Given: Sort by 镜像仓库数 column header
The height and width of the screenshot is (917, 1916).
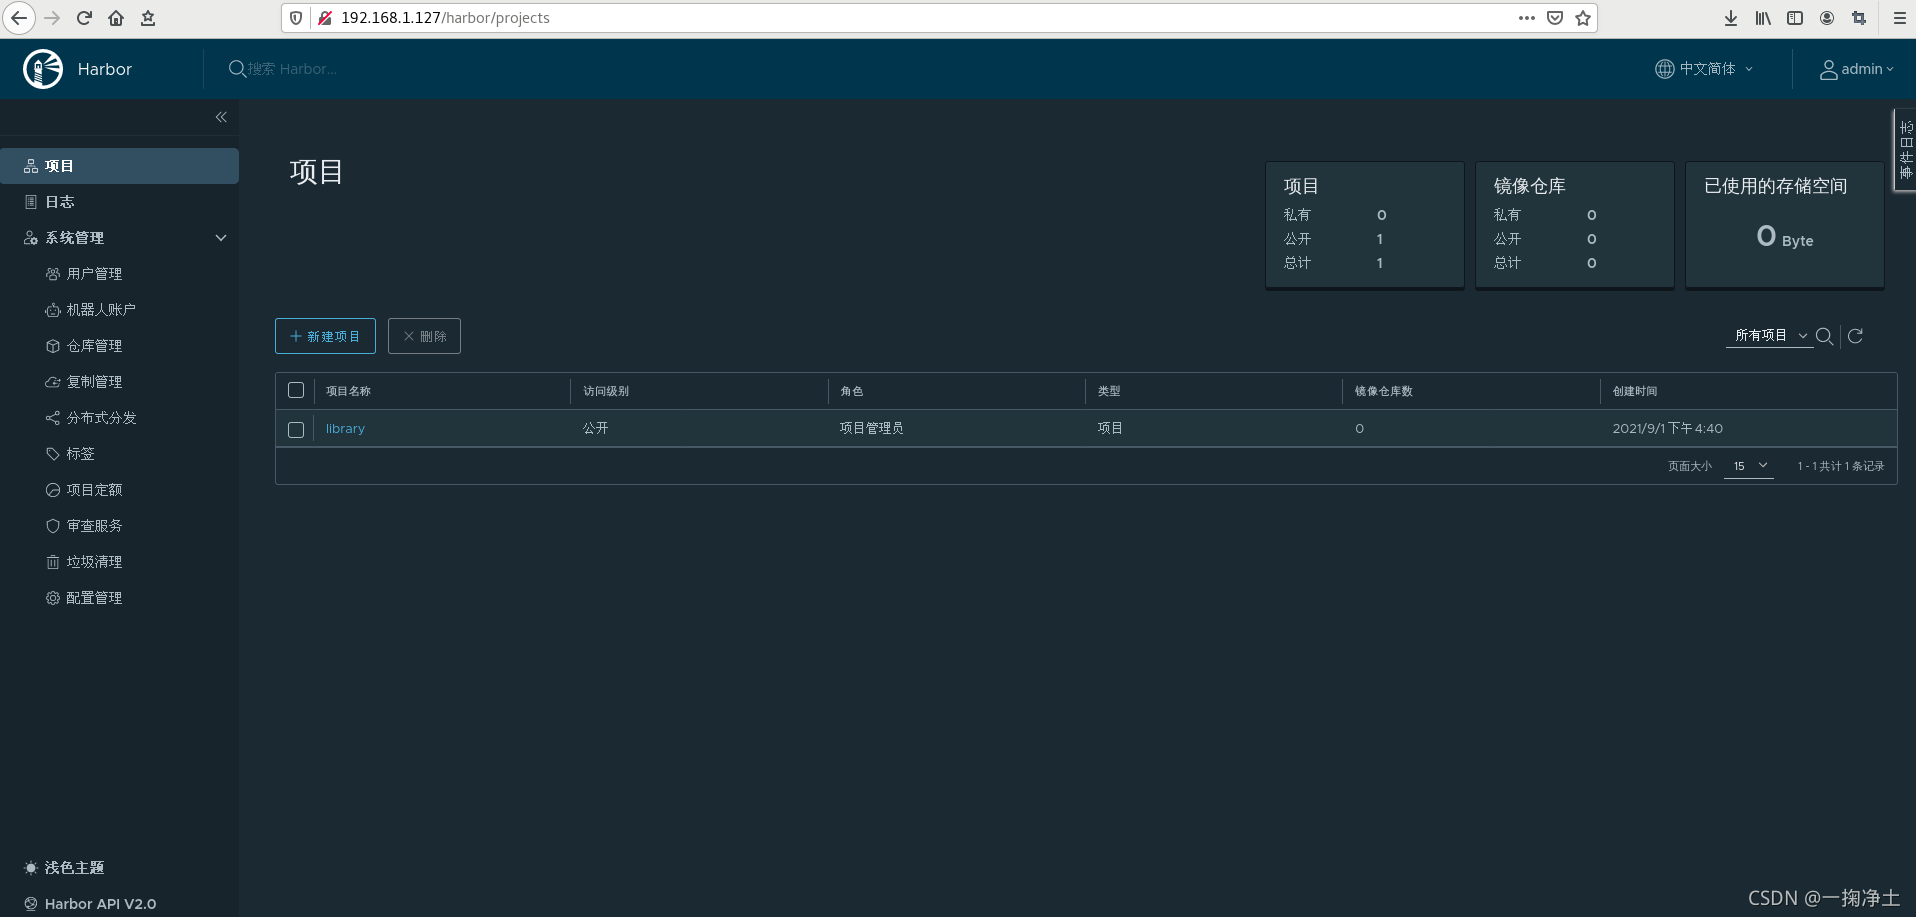Looking at the screenshot, I should [x=1384, y=391].
